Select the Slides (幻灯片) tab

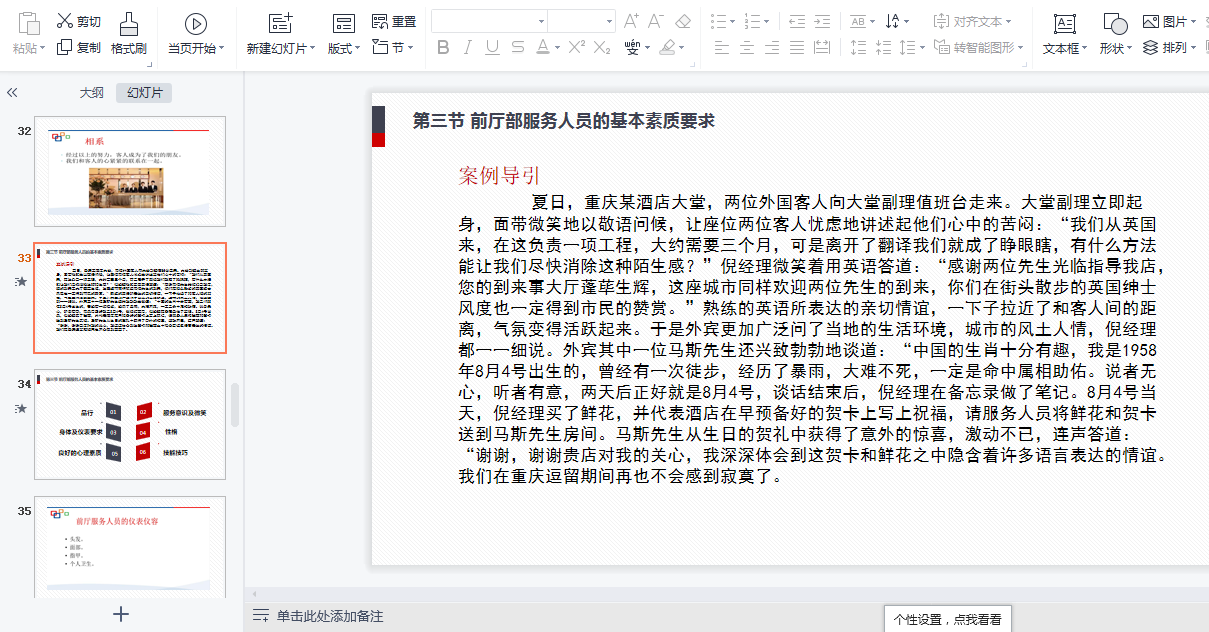[144, 93]
